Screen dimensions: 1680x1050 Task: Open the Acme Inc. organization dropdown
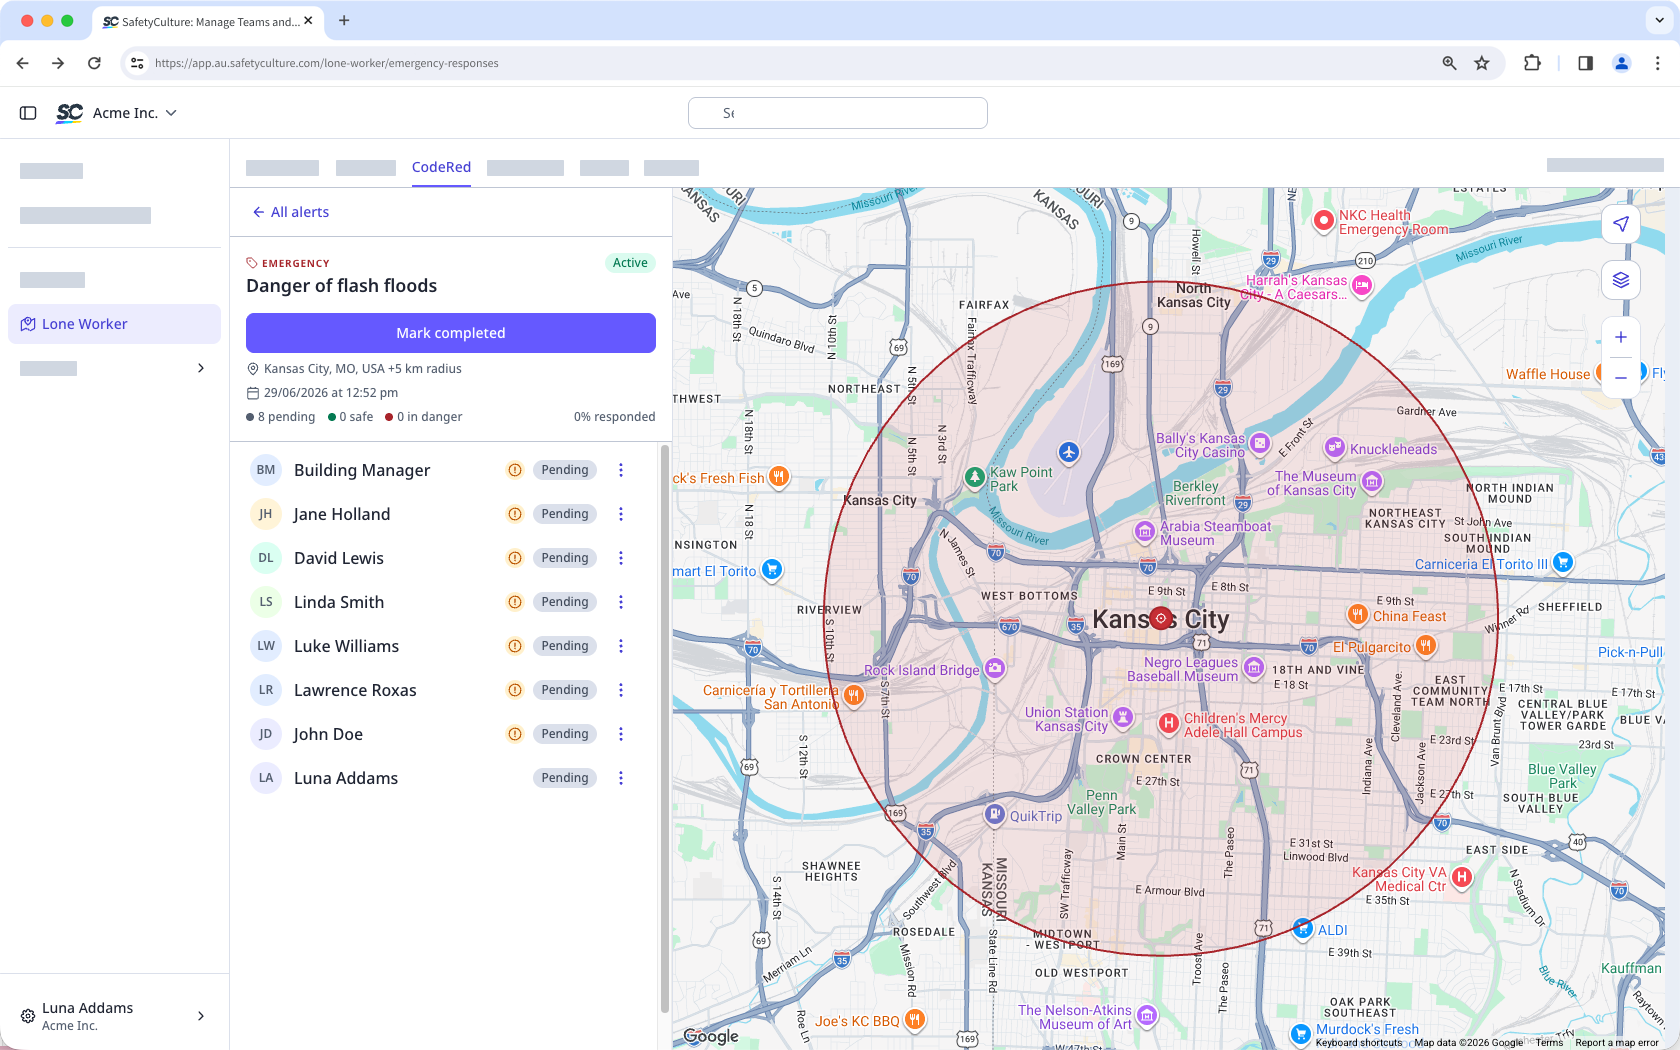pyautogui.click(x=135, y=113)
